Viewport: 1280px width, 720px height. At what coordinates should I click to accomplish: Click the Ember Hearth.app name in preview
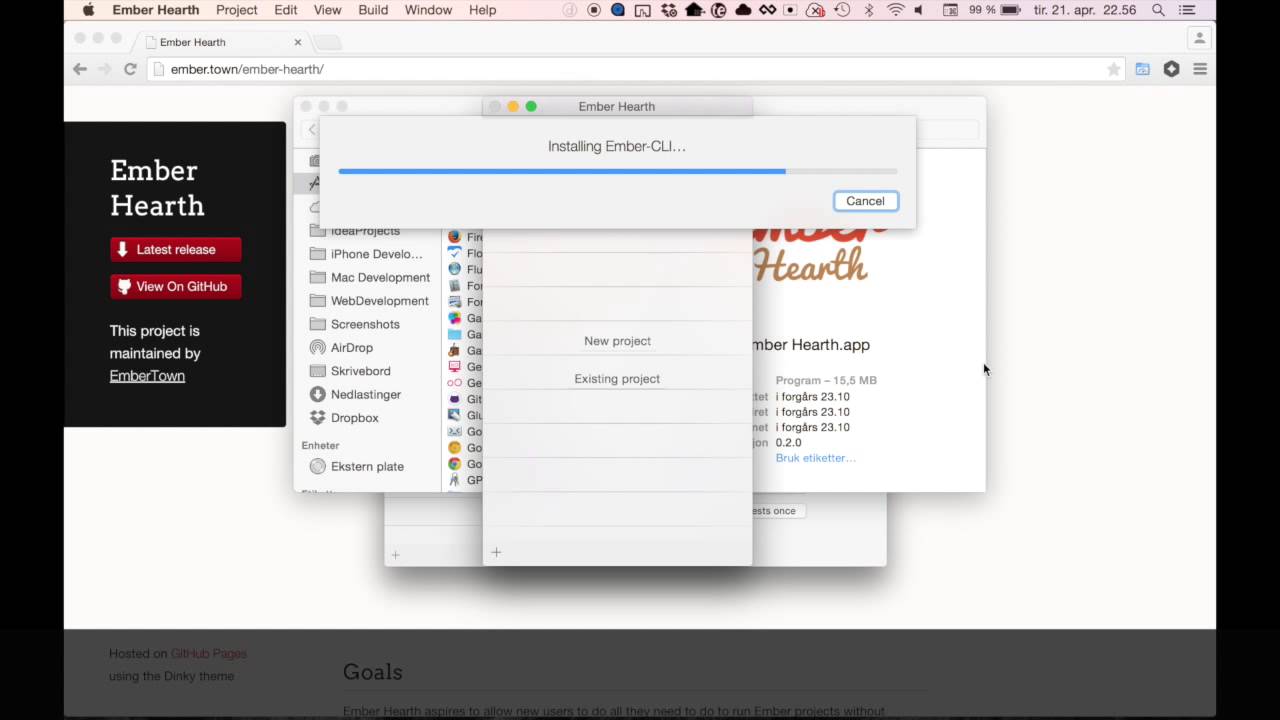[811, 345]
